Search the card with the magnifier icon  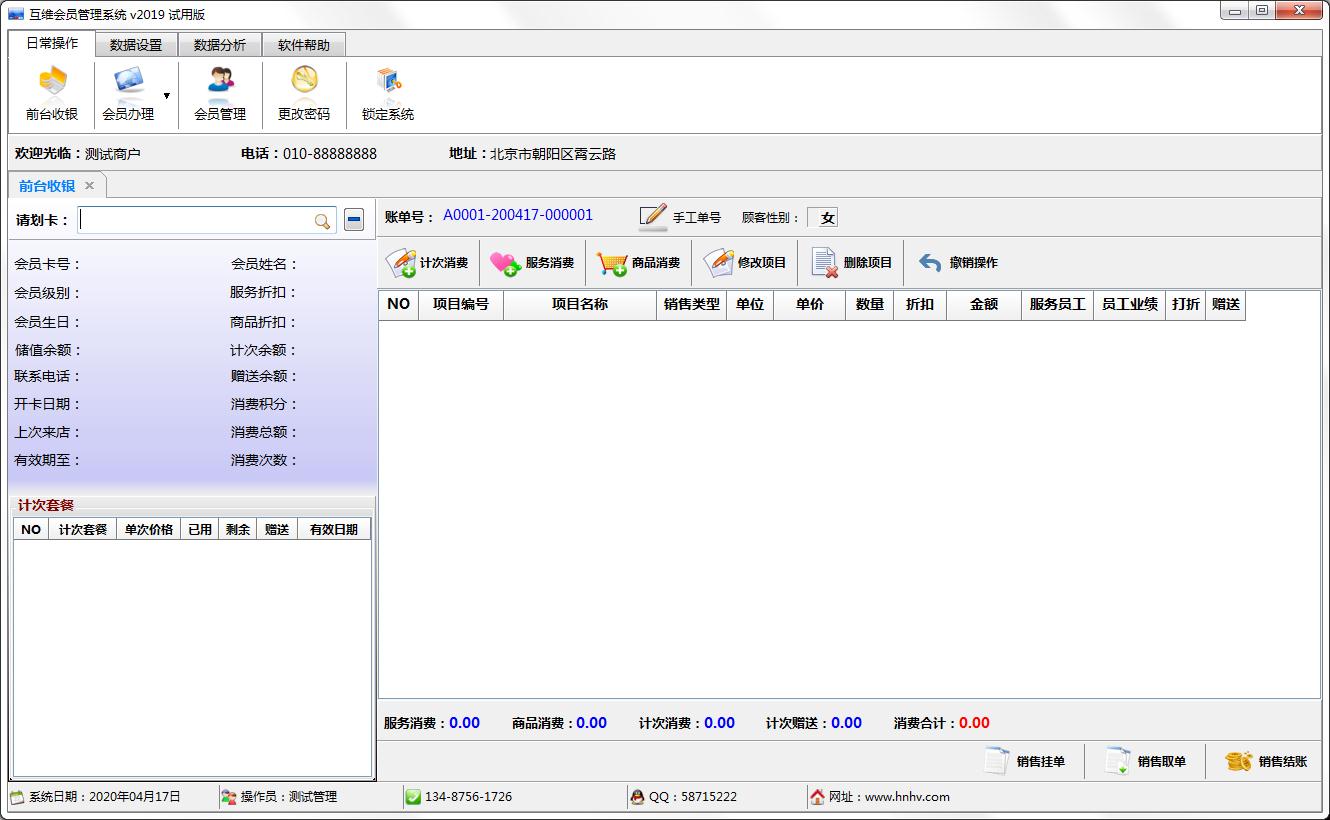[322, 221]
